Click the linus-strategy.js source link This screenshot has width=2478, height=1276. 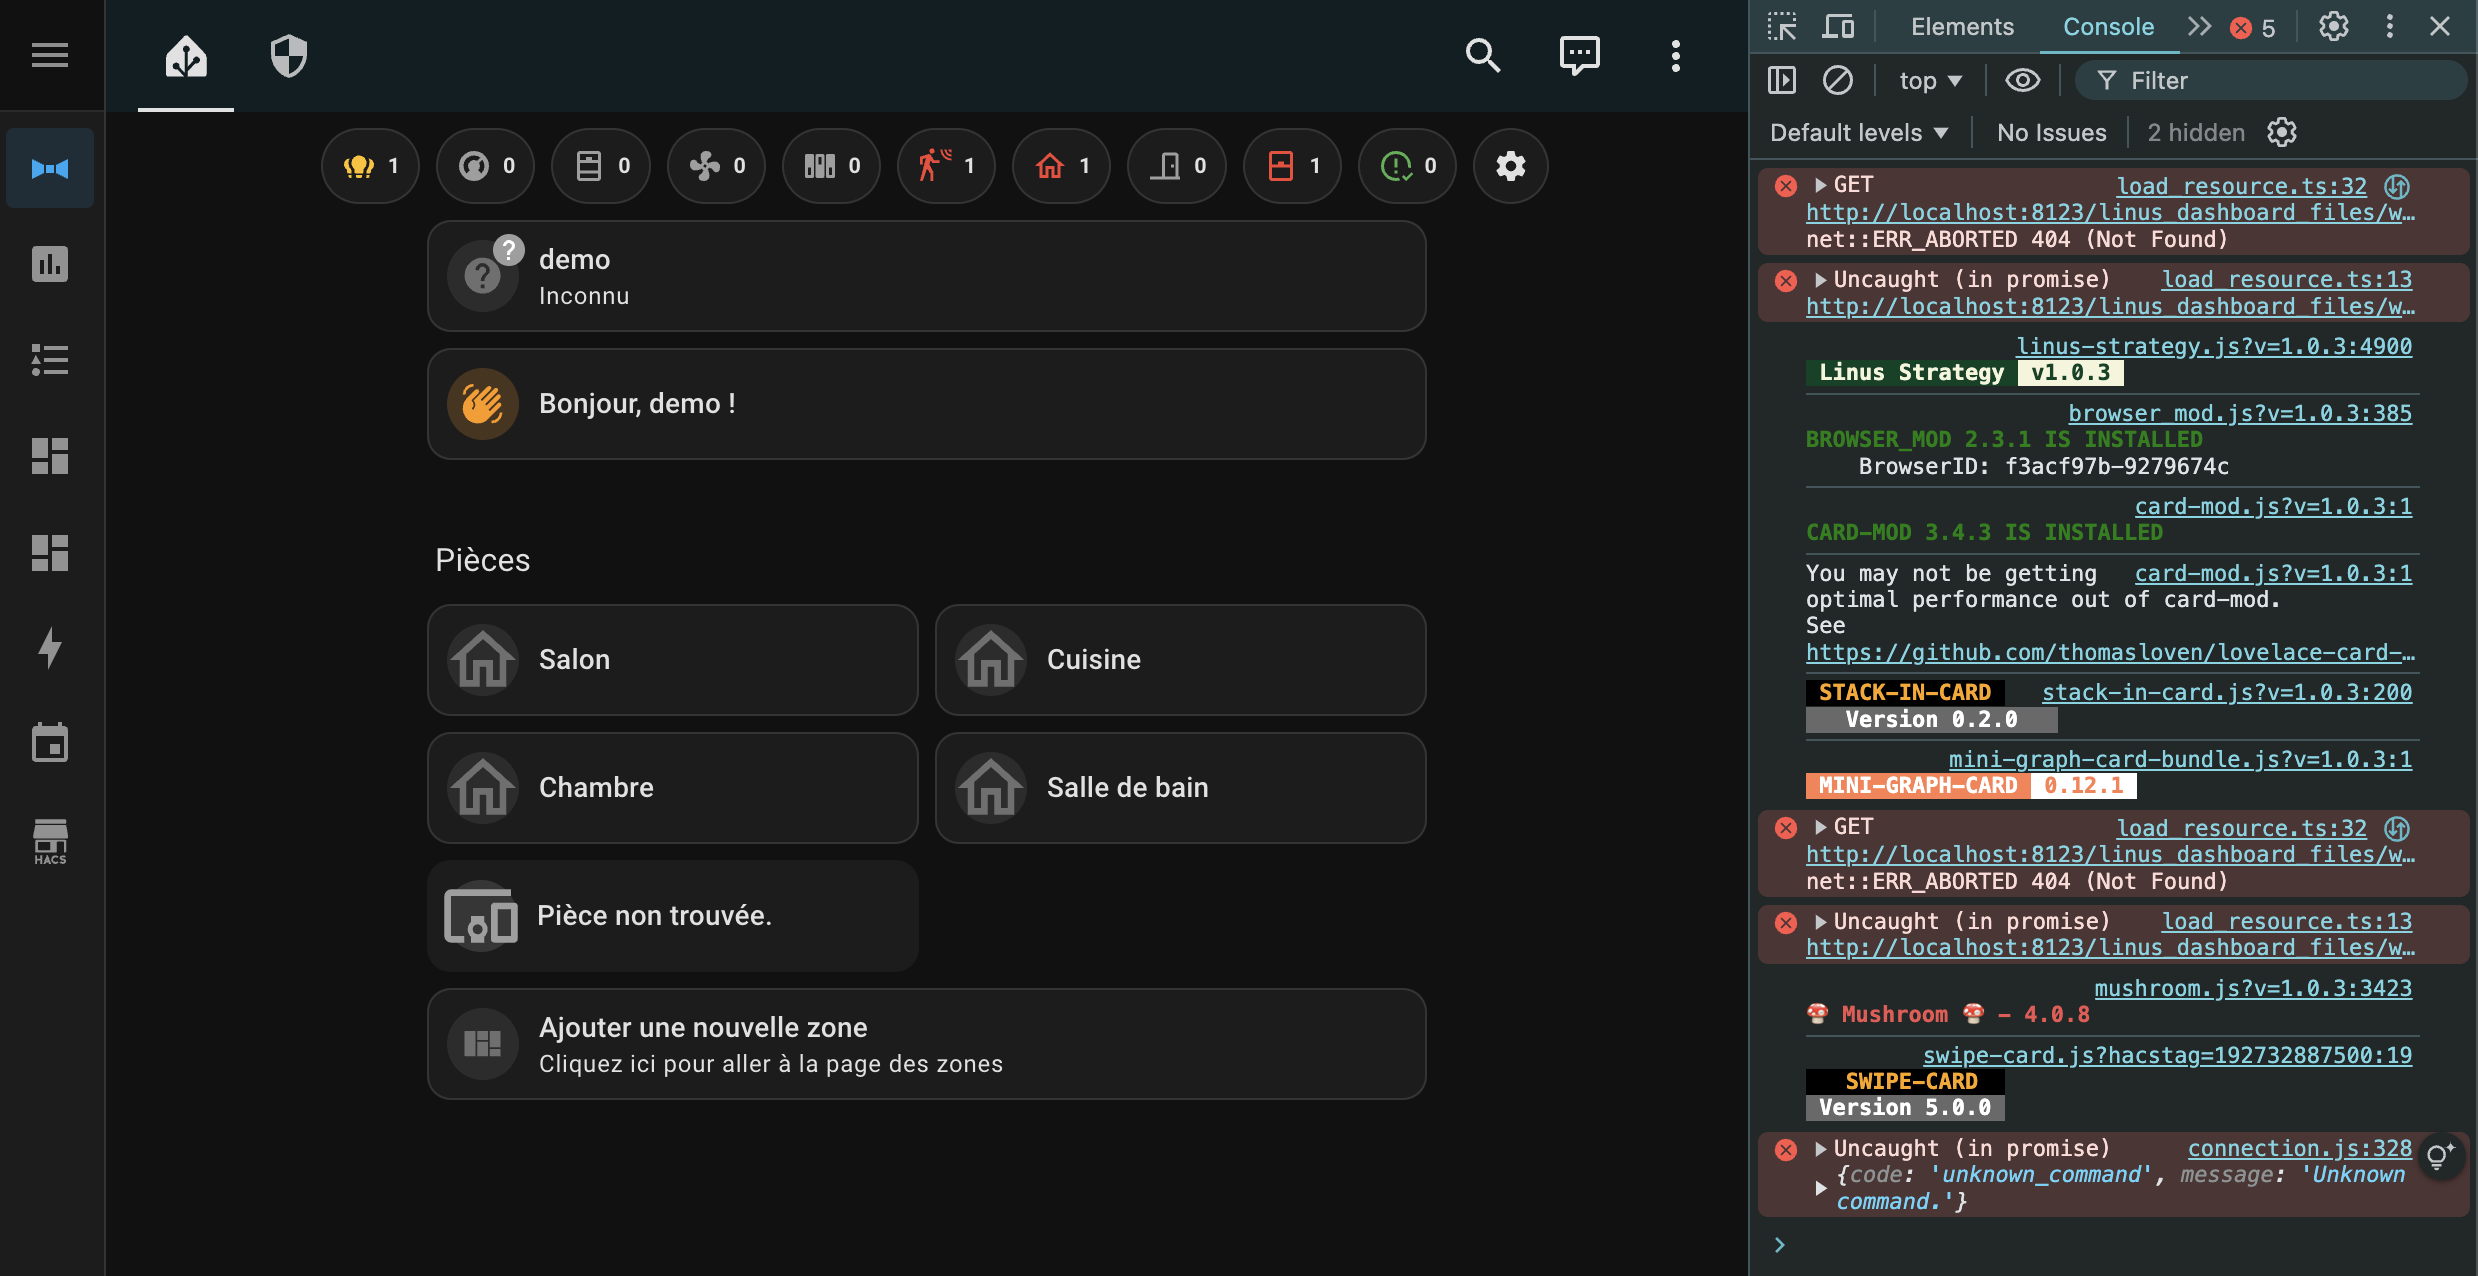[2213, 346]
